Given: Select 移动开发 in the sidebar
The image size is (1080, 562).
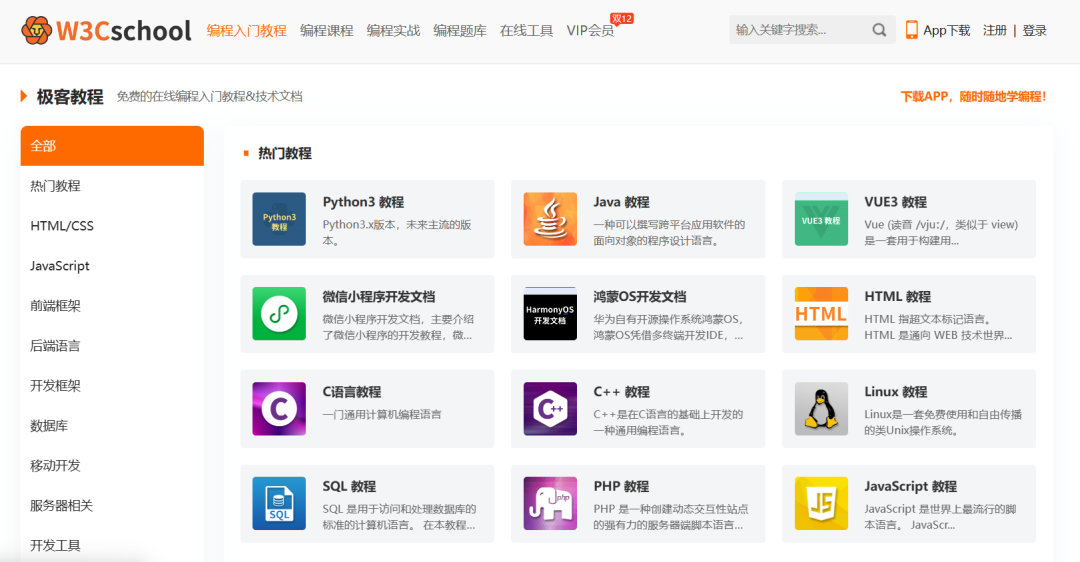Looking at the screenshot, I should click(112, 466).
